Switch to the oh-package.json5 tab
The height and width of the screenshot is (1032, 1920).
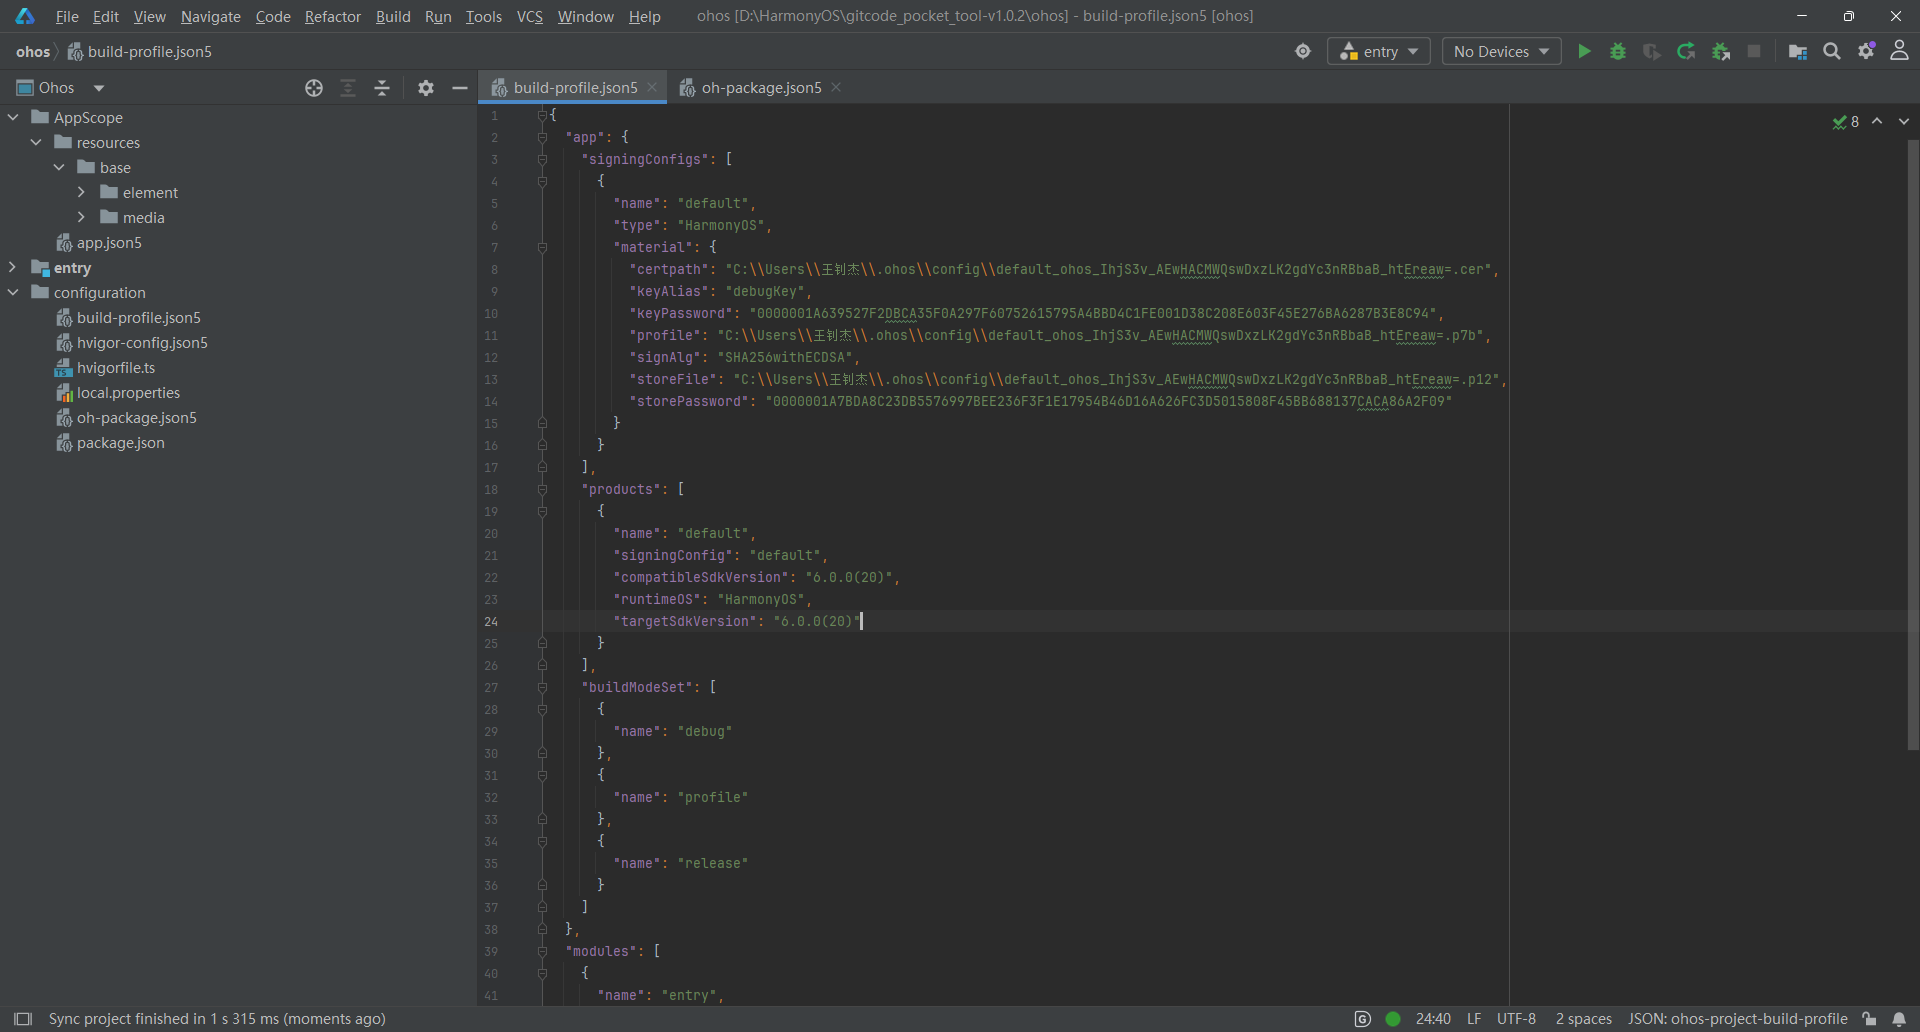pyautogui.click(x=760, y=88)
